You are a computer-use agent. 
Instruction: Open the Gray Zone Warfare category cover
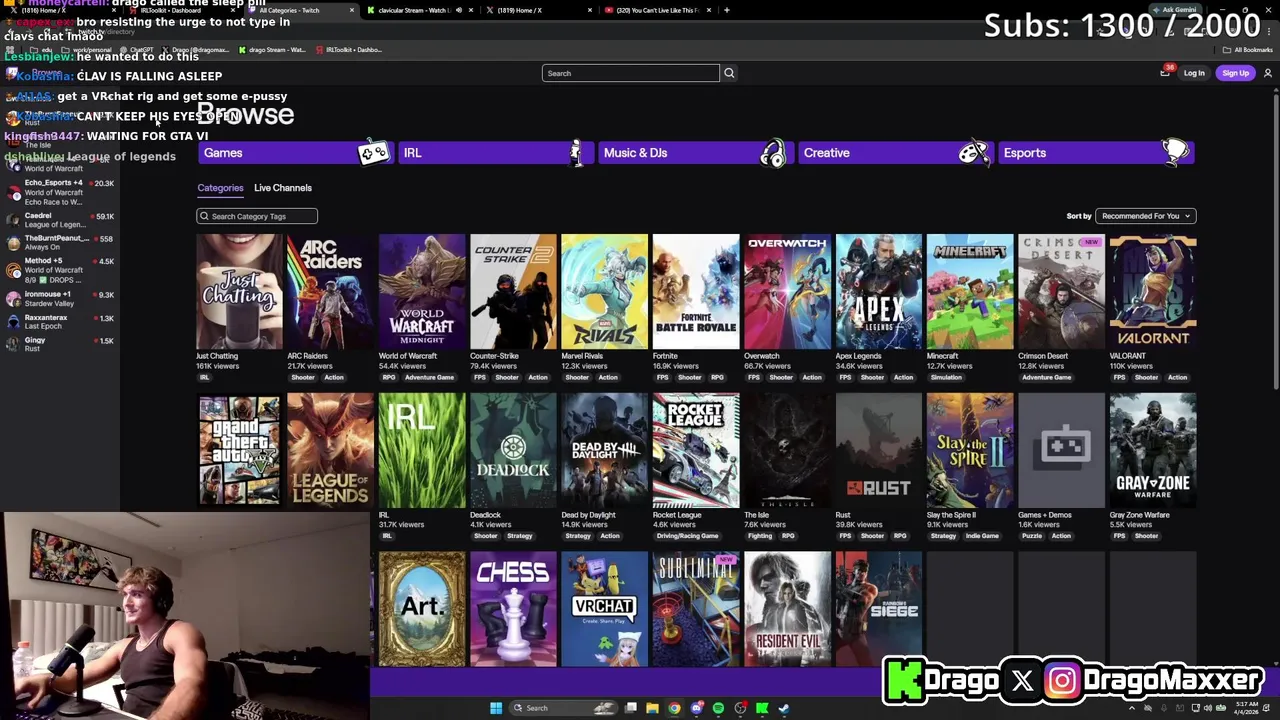coord(1152,450)
